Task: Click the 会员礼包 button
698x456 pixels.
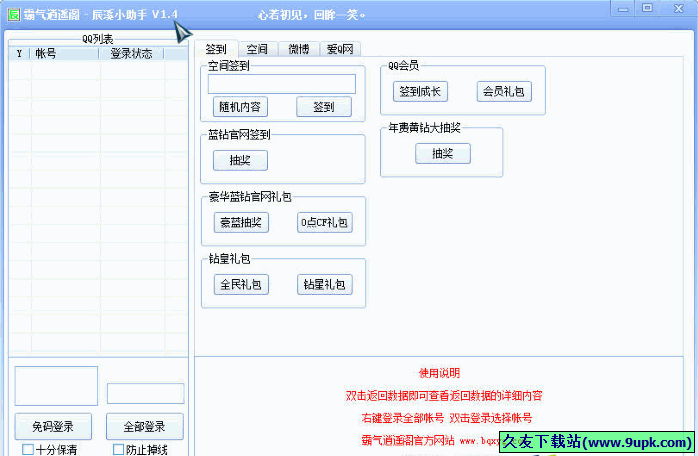Action: click(504, 92)
